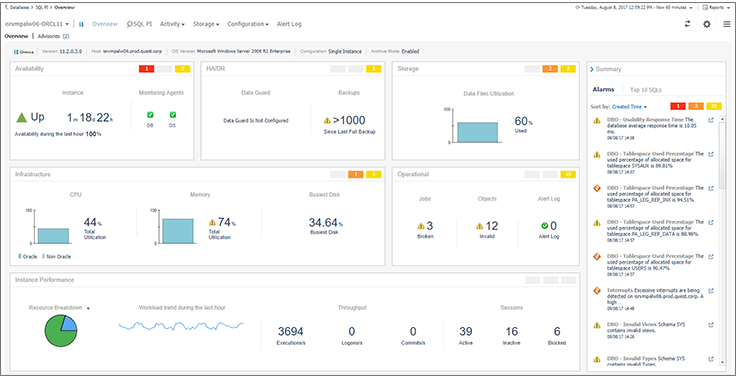Image resolution: width=736 pixels, height=378 pixels.
Task: Switch to the Top 10 SQLs tab
Action: pyautogui.click(x=646, y=89)
